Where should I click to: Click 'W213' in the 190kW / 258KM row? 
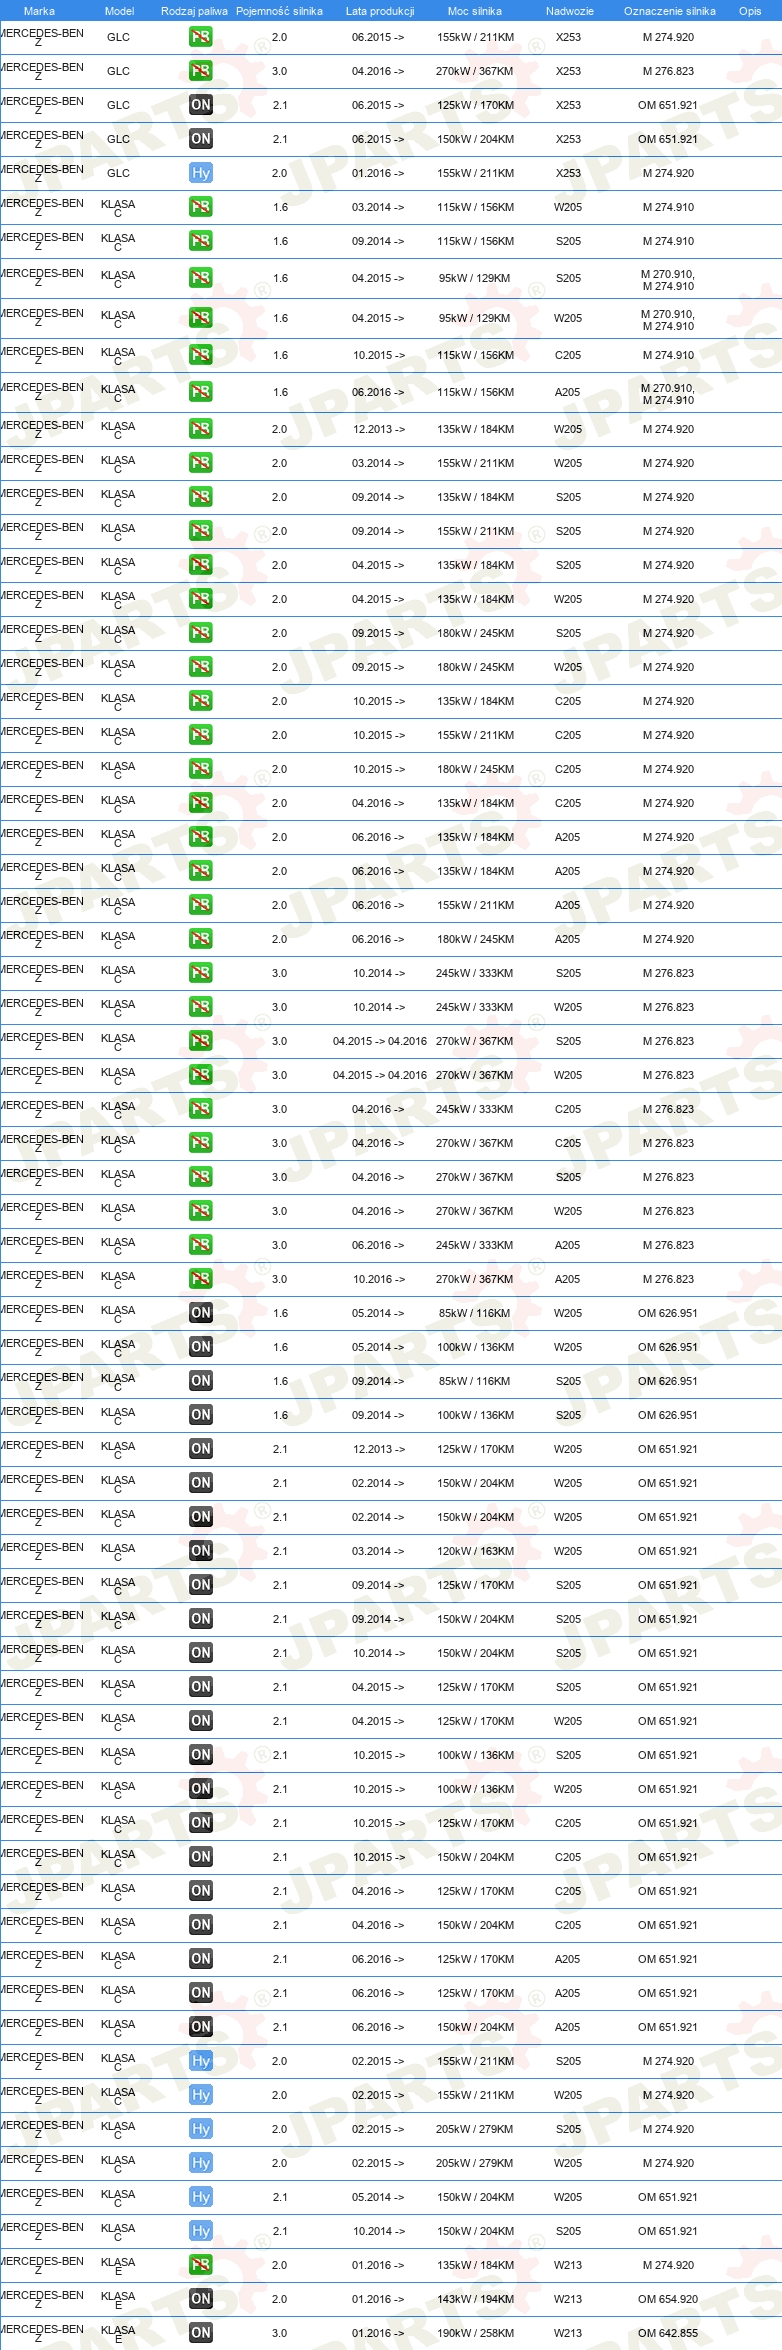[568, 2333]
